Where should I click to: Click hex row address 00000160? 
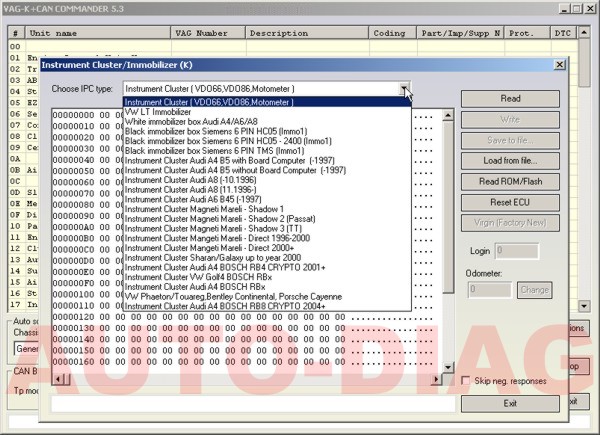(x=73, y=362)
